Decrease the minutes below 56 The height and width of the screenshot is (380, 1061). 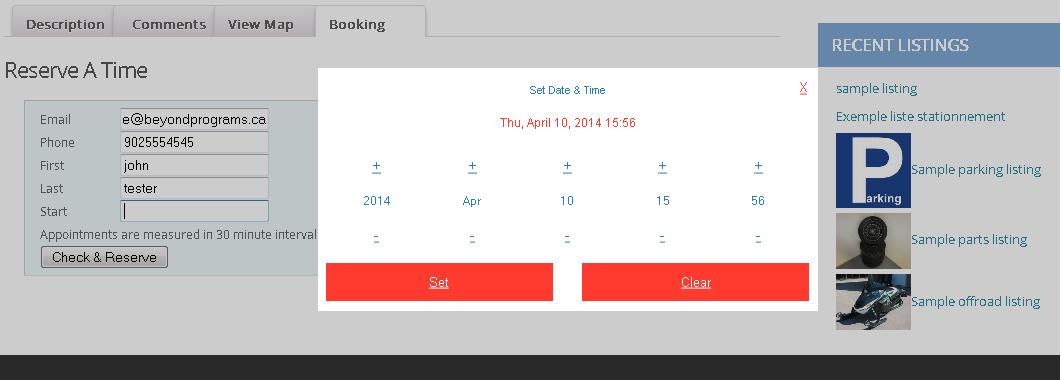(758, 238)
